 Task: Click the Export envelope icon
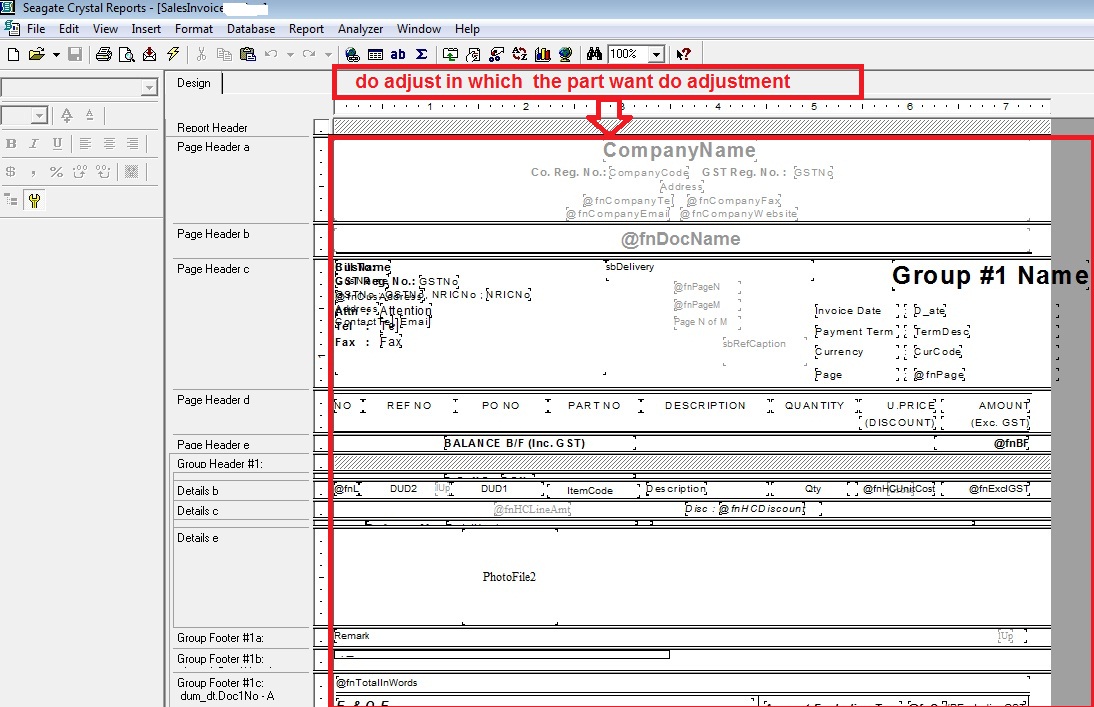150,54
